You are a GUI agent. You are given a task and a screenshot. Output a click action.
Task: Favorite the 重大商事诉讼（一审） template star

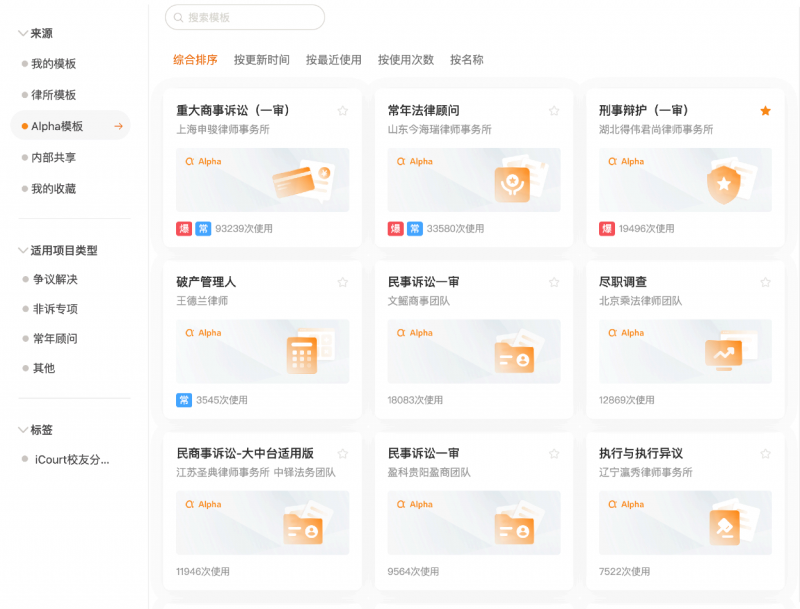(343, 111)
